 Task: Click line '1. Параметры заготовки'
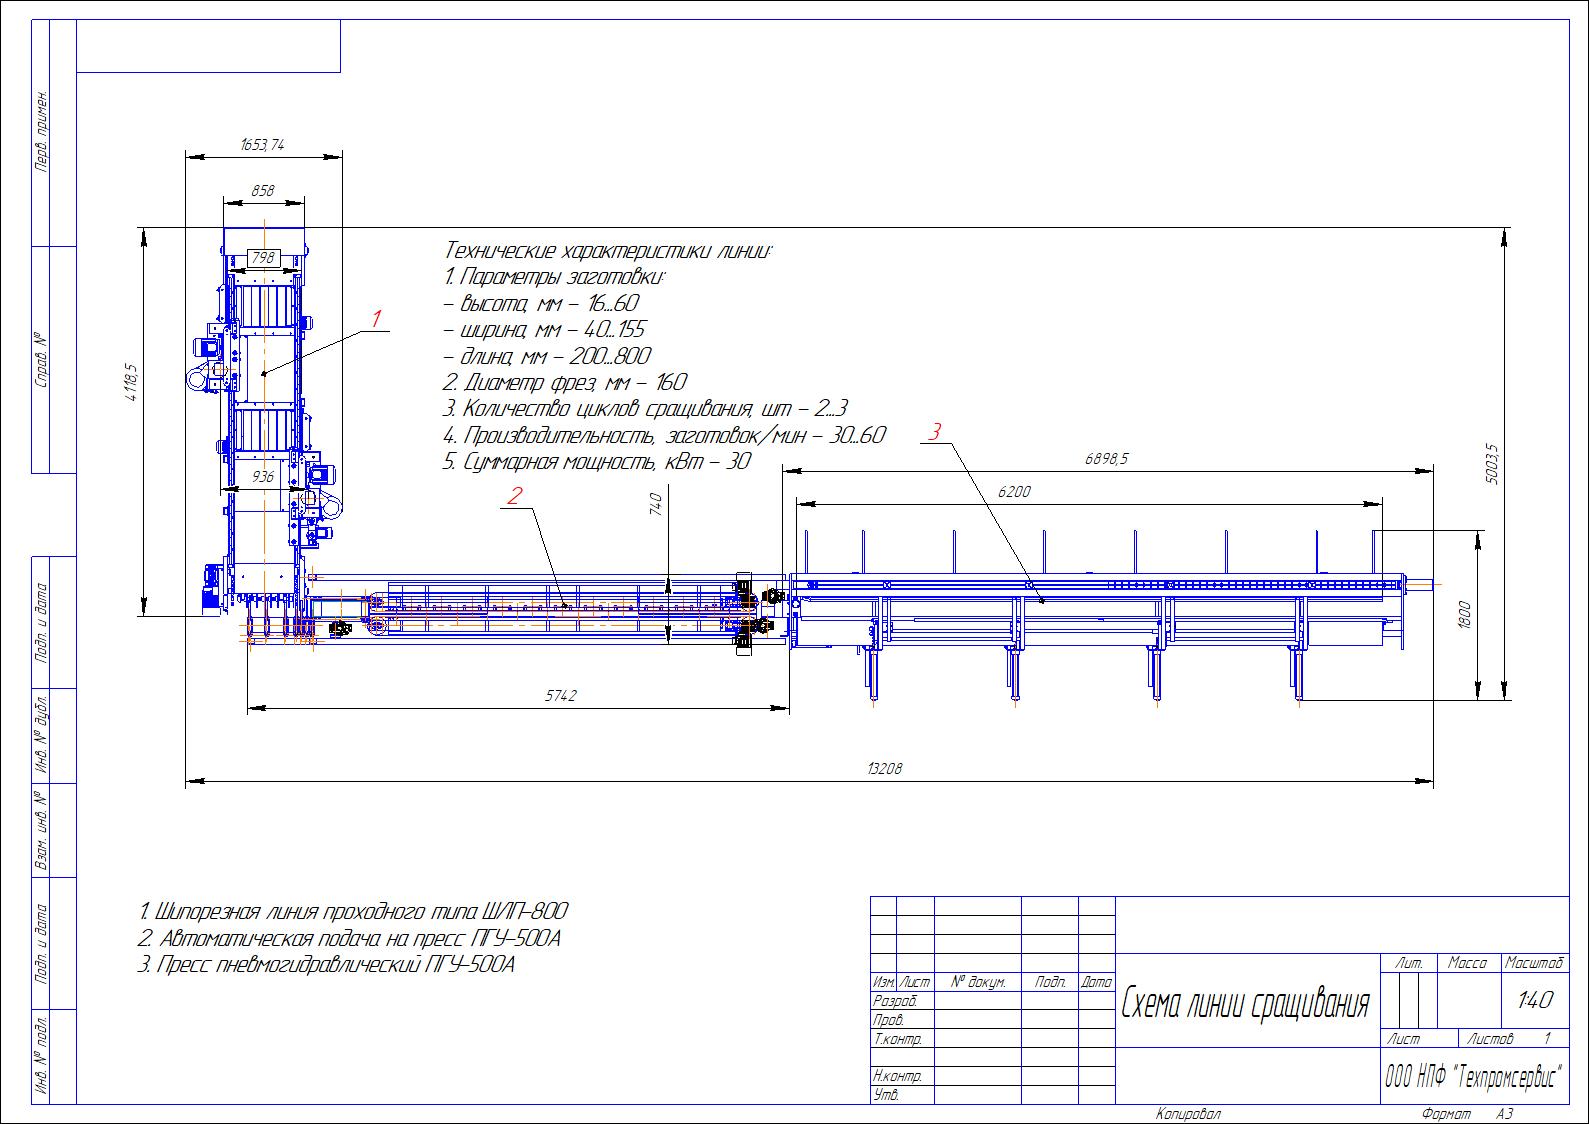555,277
